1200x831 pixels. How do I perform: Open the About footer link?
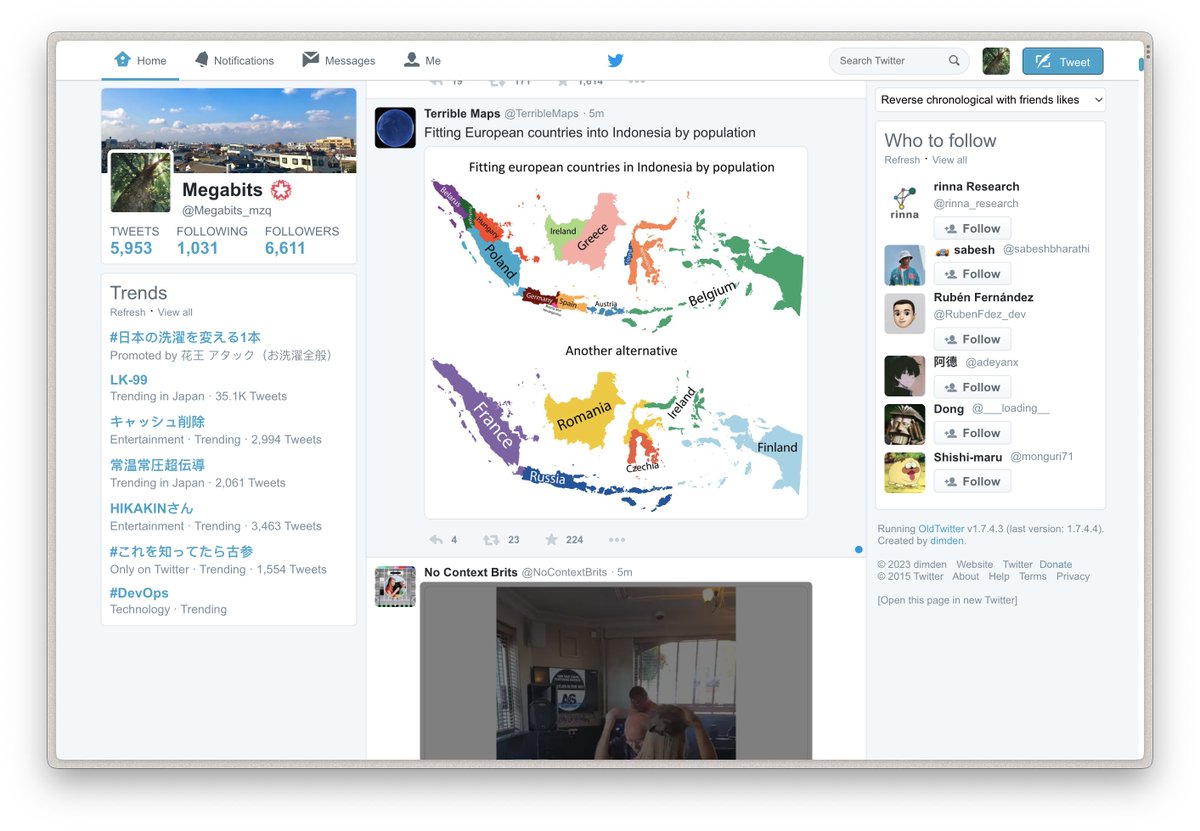tap(966, 577)
